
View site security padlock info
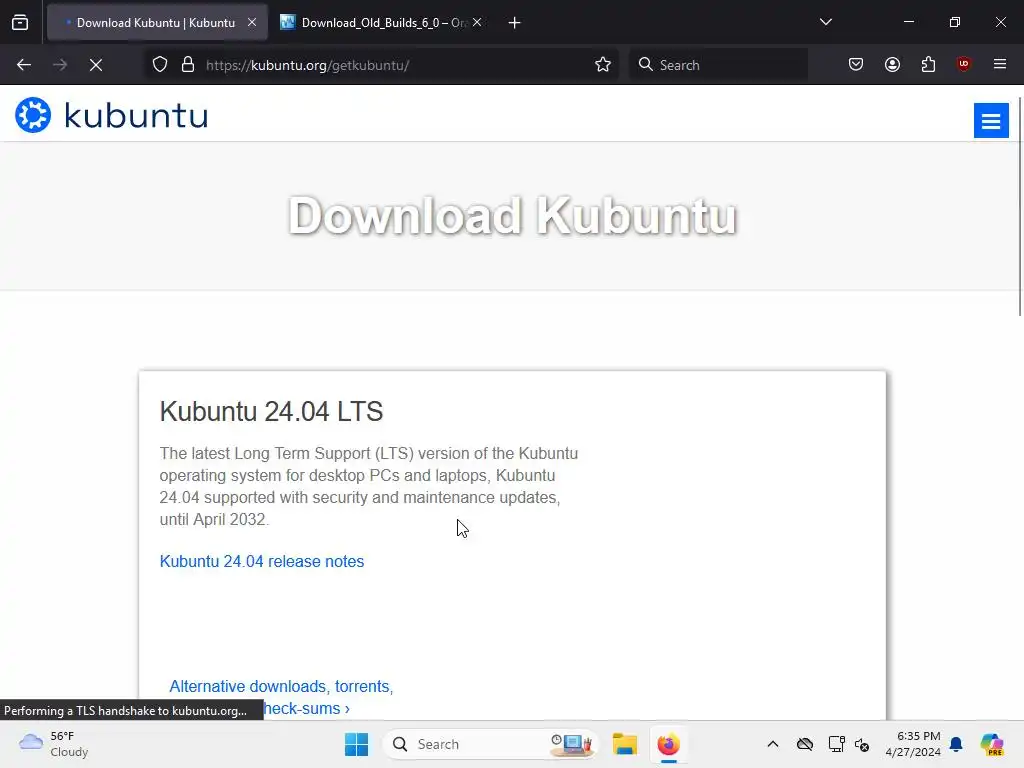click(188, 65)
